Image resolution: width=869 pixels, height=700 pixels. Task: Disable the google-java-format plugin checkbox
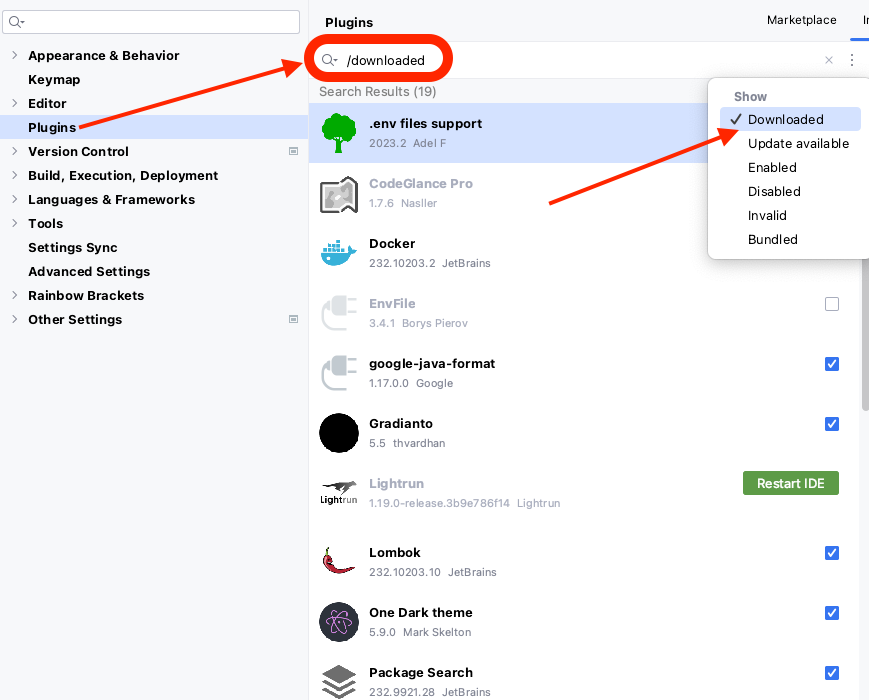(832, 364)
